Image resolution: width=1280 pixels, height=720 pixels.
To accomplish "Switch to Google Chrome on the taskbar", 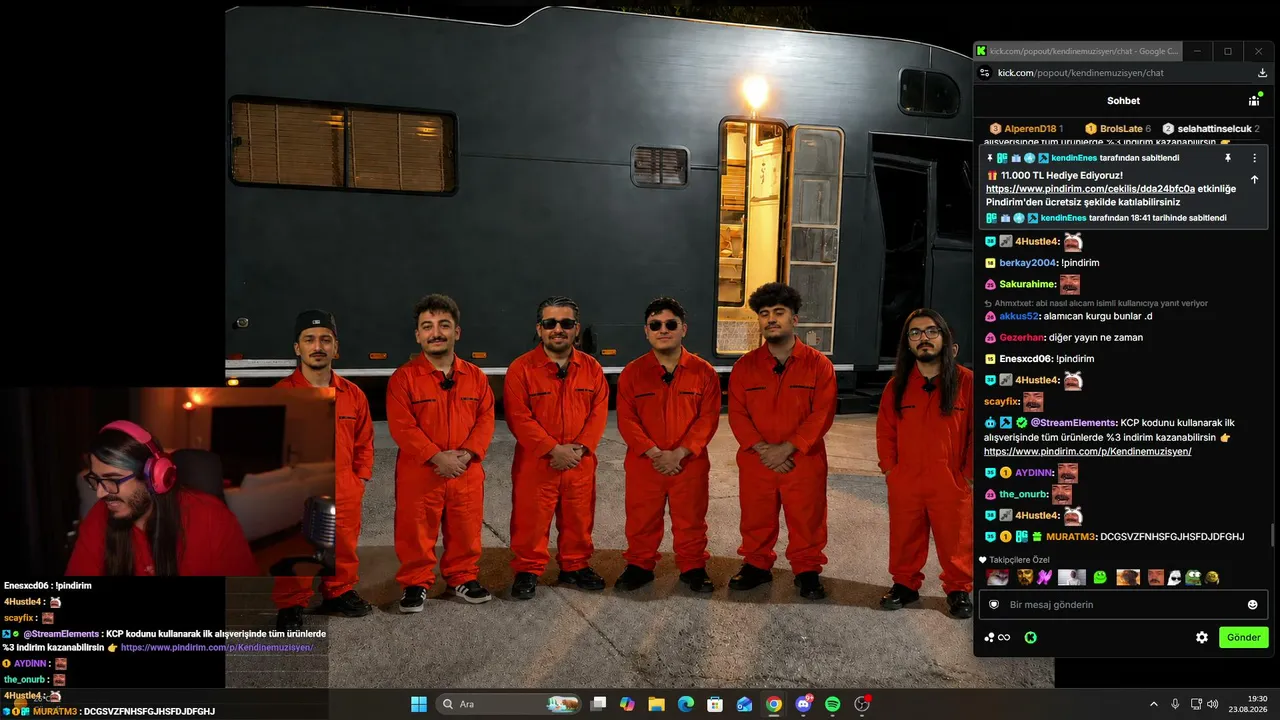I will point(774,704).
